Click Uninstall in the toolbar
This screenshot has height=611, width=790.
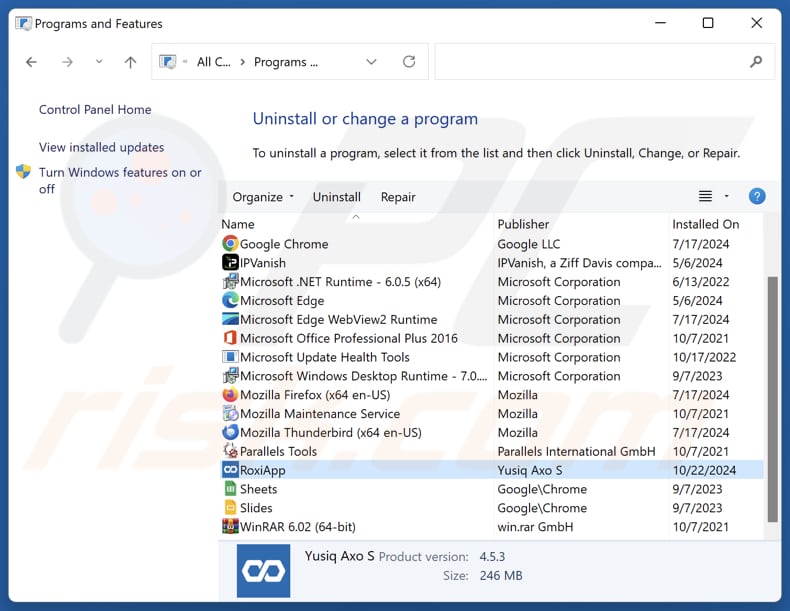pyautogui.click(x=336, y=197)
